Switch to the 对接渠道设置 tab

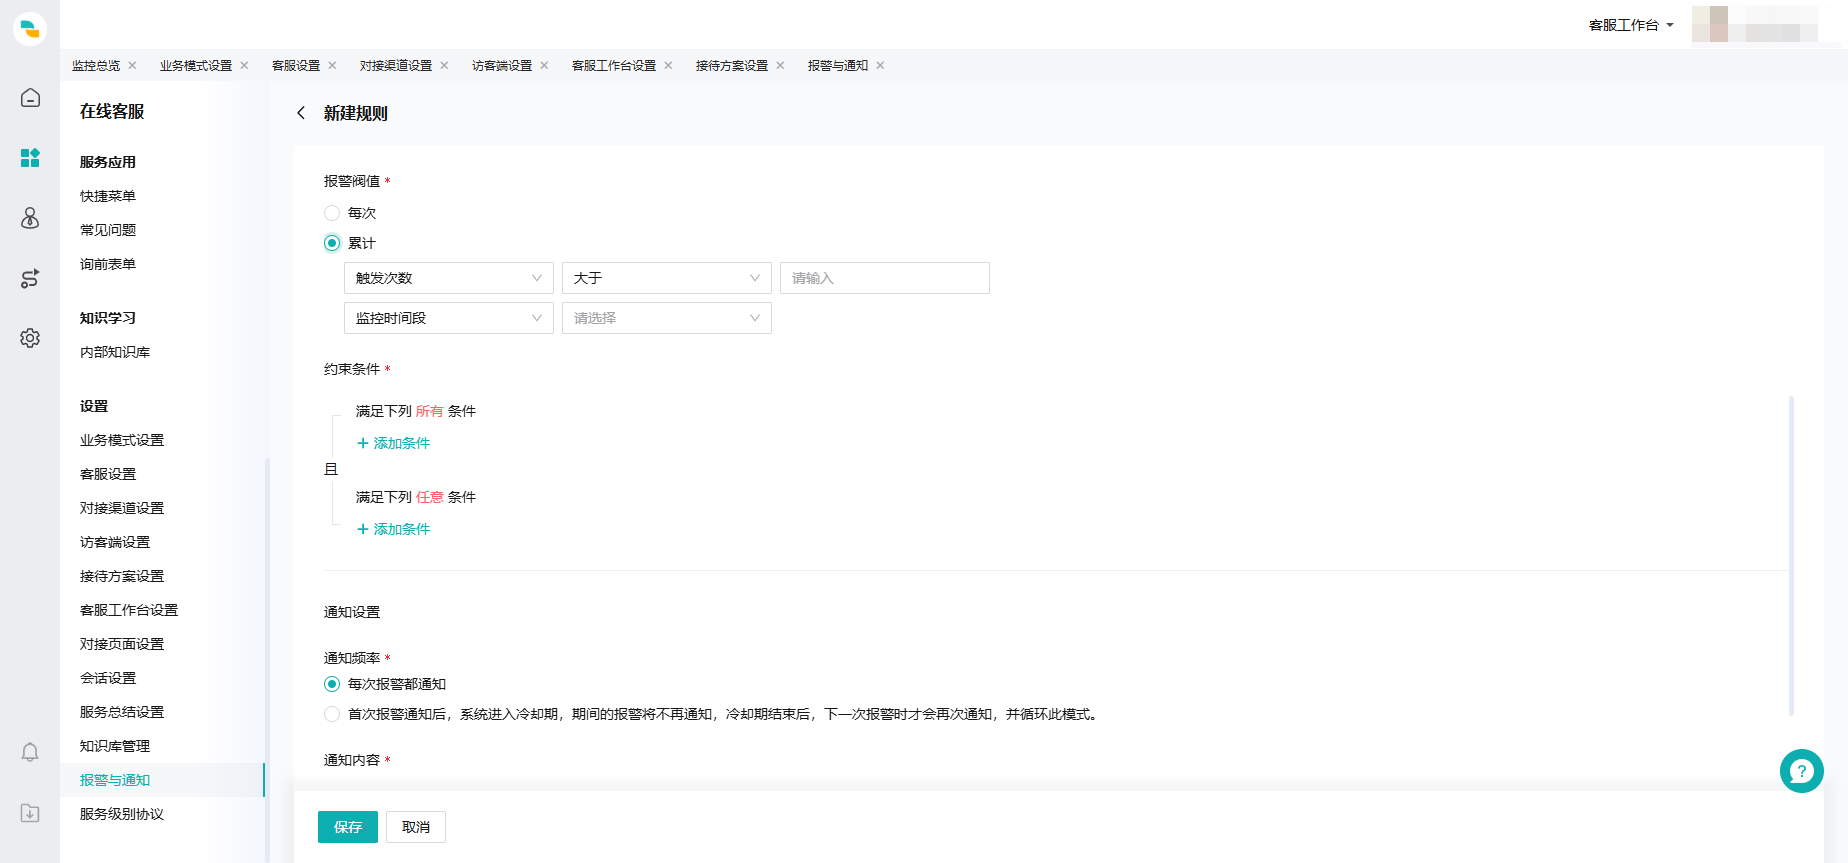coord(396,66)
